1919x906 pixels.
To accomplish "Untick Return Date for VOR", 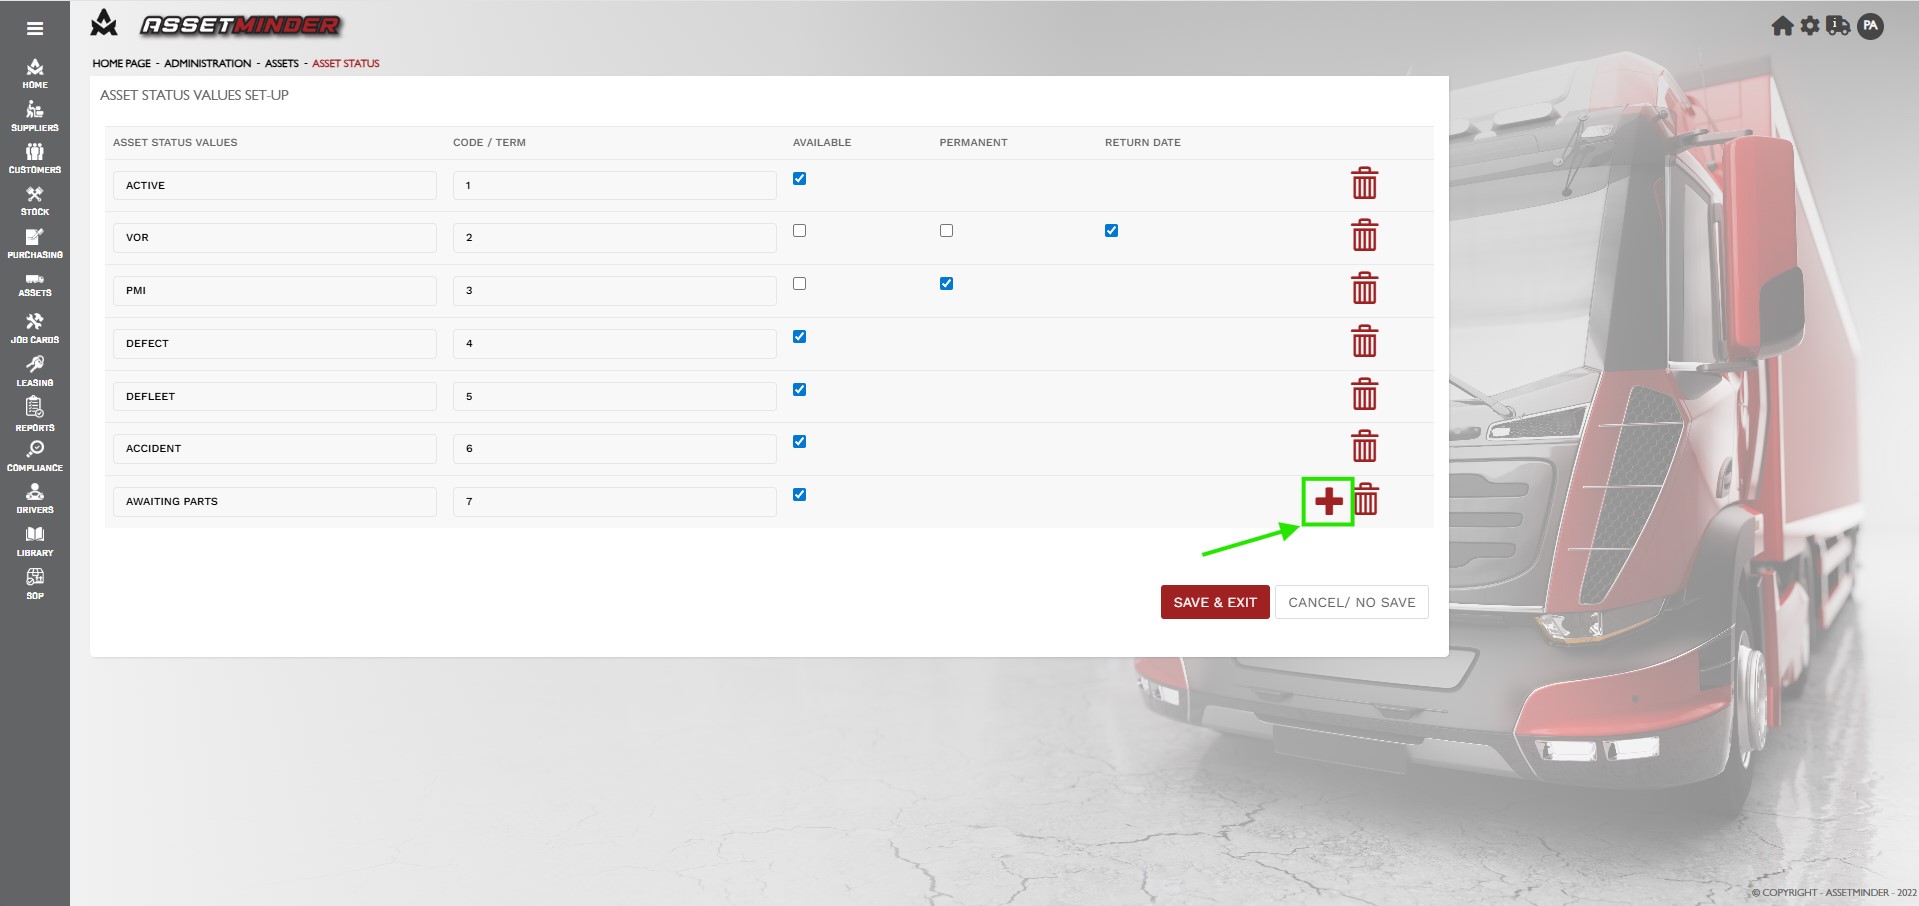I will tap(1111, 231).
